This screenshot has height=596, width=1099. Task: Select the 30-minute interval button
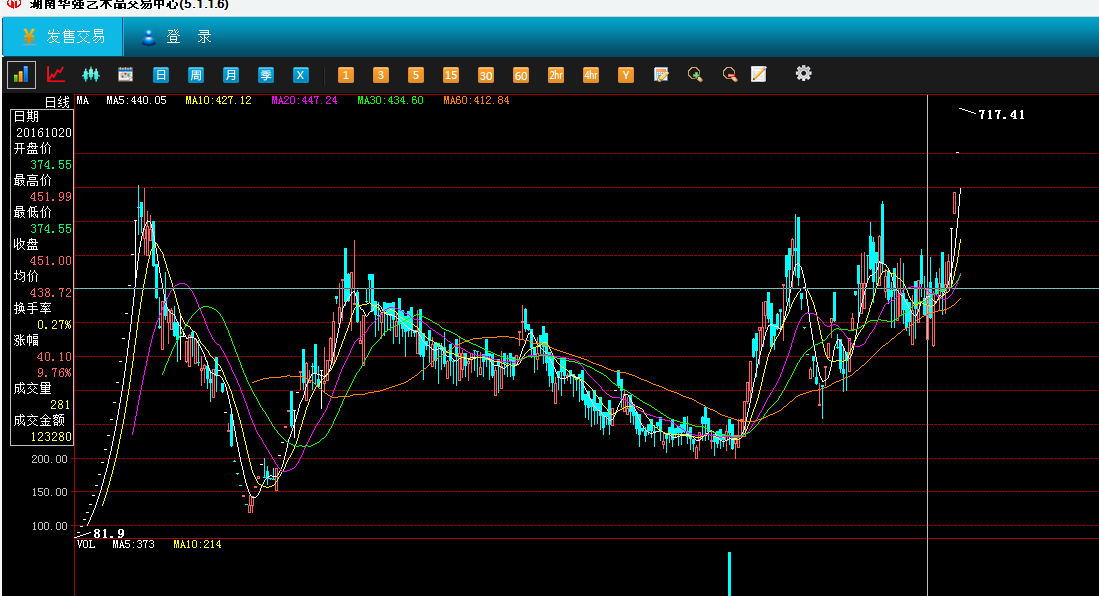pos(486,75)
